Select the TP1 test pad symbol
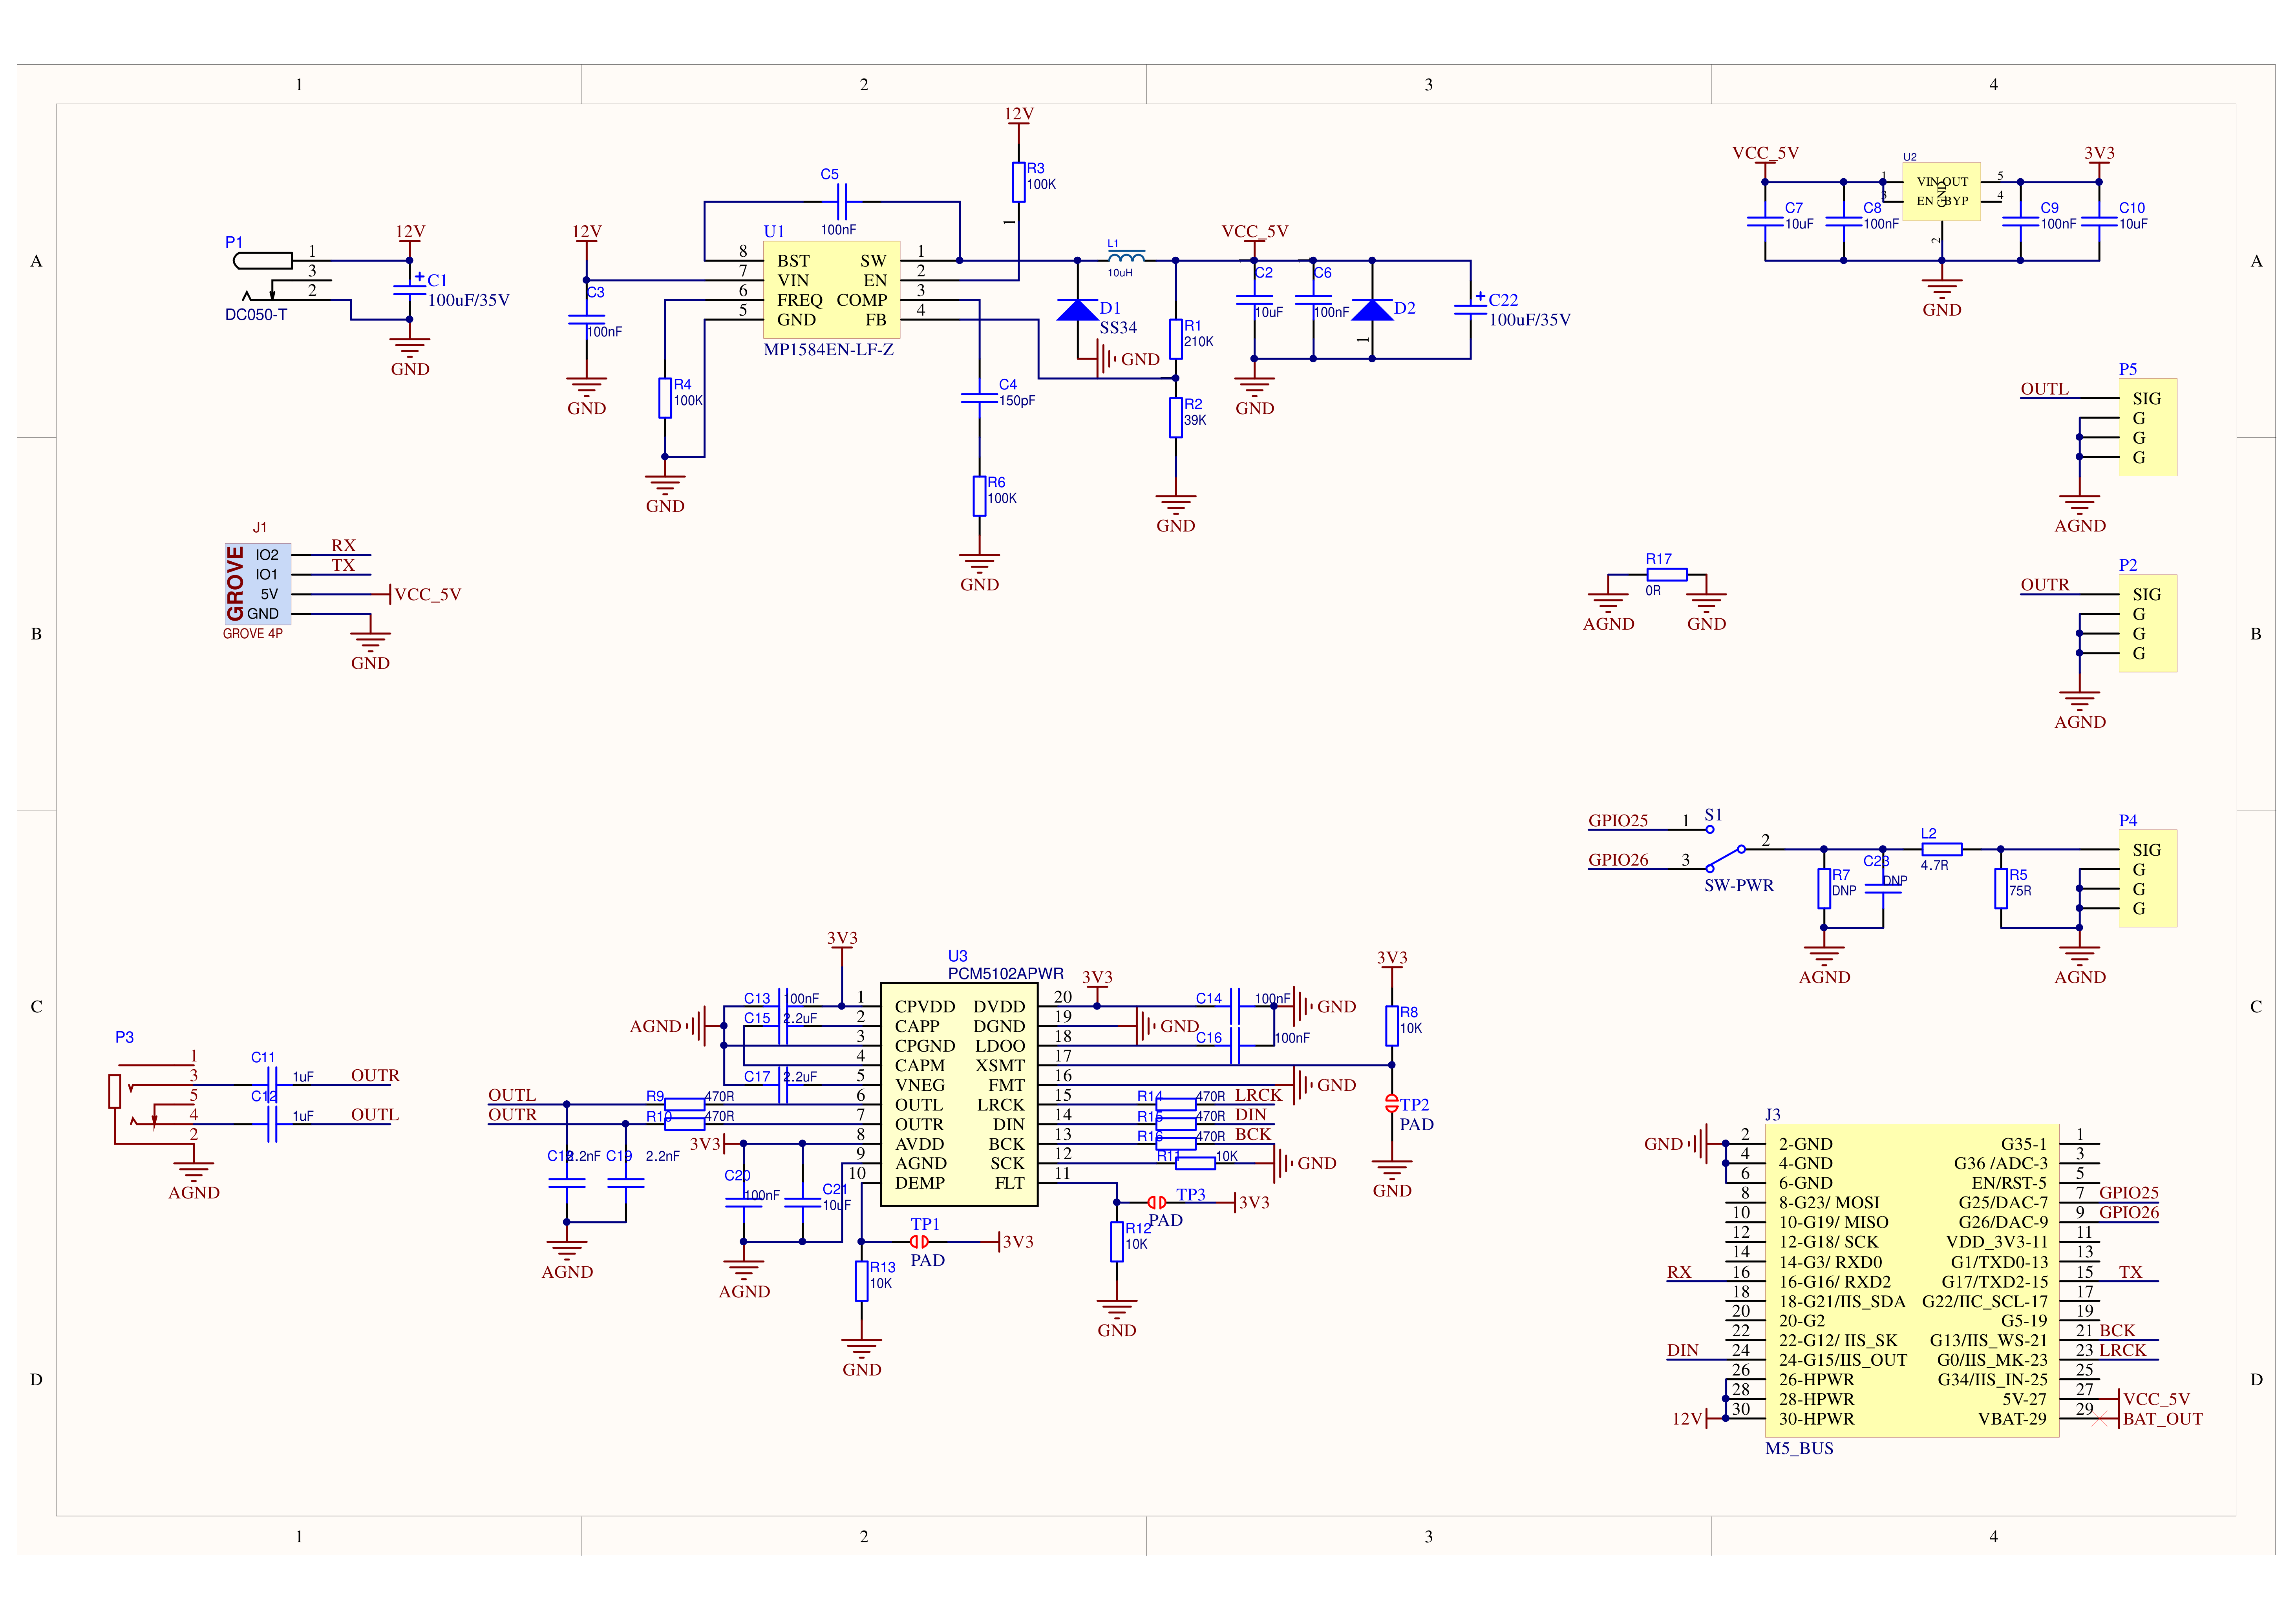 click(919, 1242)
